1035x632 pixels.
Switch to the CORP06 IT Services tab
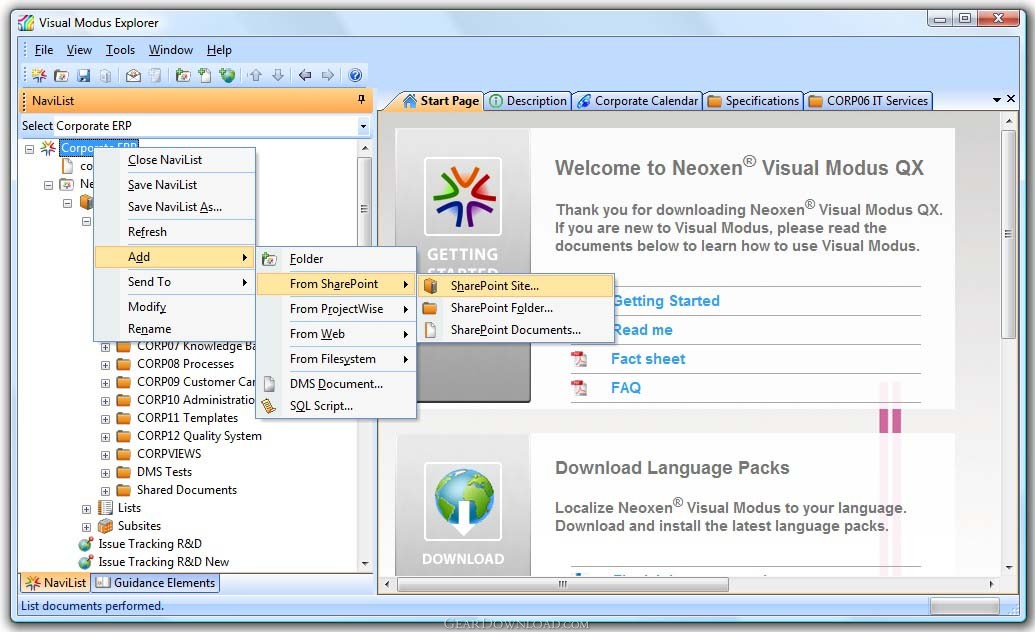pos(868,101)
